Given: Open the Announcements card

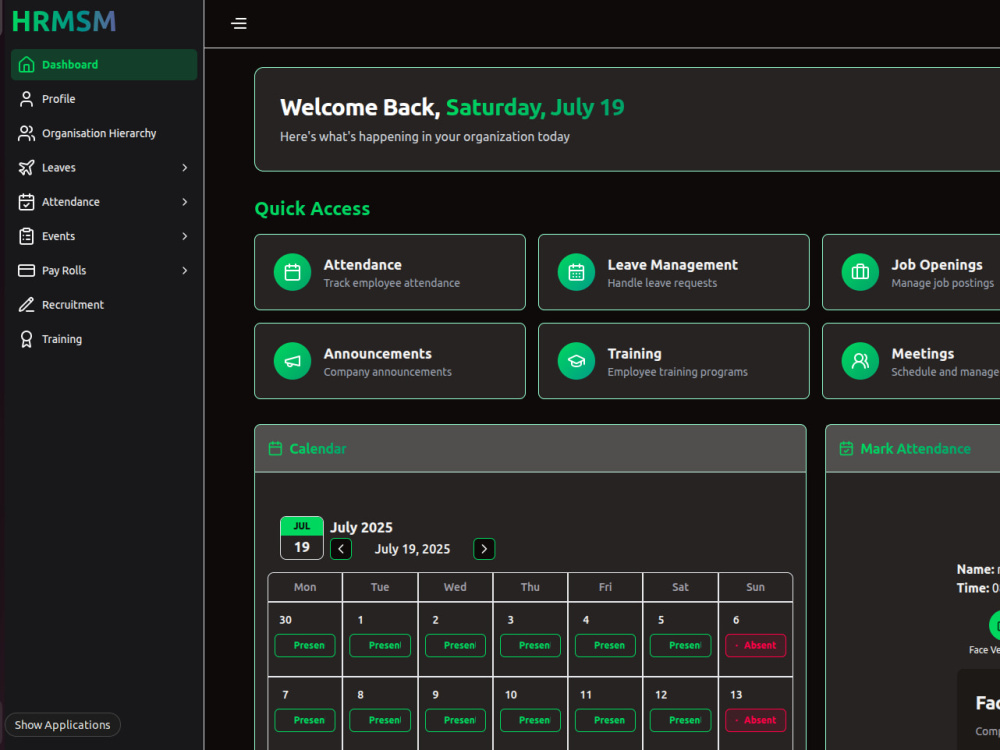Looking at the screenshot, I should tap(390, 361).
